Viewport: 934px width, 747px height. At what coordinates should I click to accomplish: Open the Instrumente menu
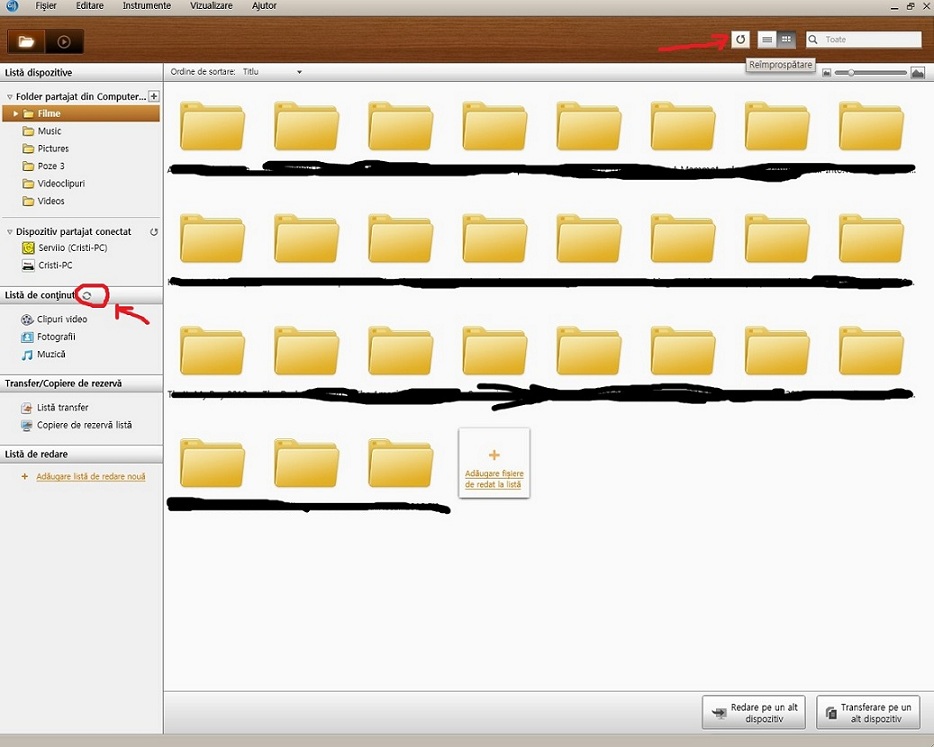[x=146, y=6]
